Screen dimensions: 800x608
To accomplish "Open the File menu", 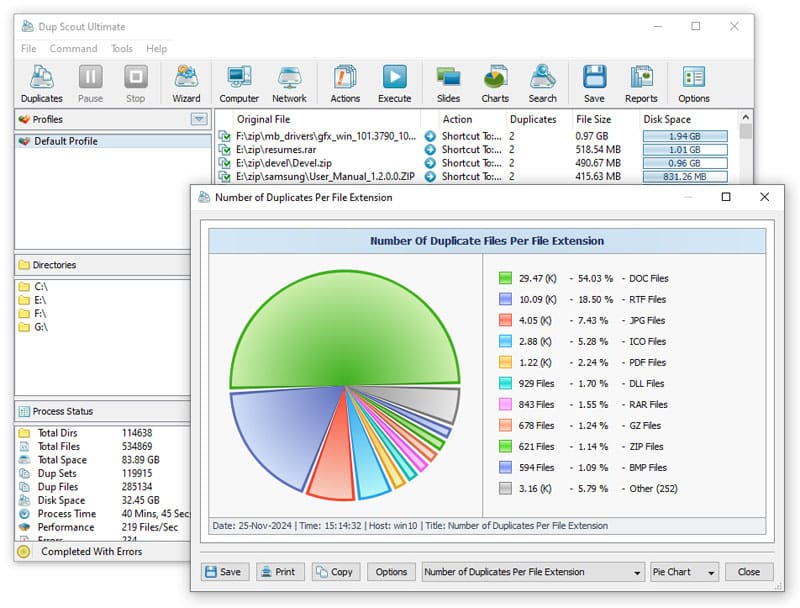I will click(x=29, y=48).
